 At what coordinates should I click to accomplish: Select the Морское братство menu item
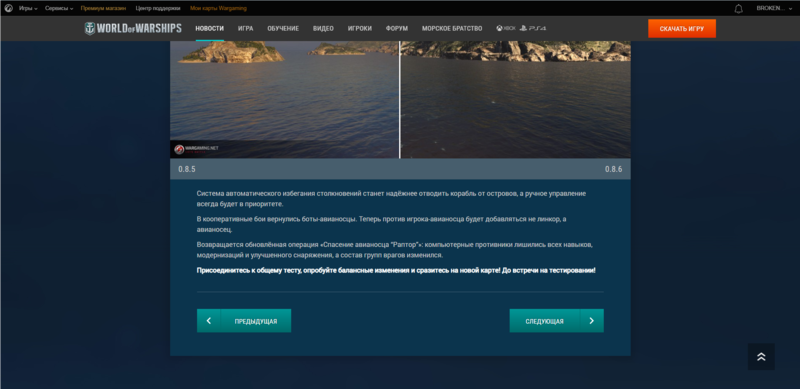coord(452,29)
